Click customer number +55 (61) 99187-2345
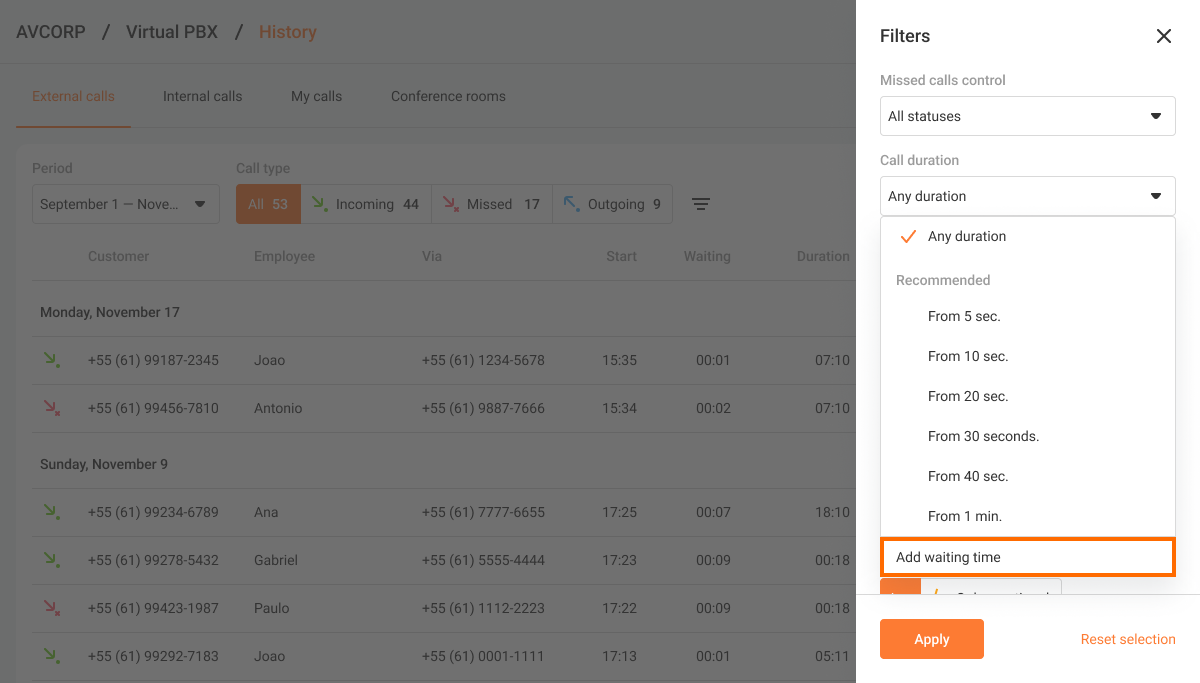 [153, 360]
